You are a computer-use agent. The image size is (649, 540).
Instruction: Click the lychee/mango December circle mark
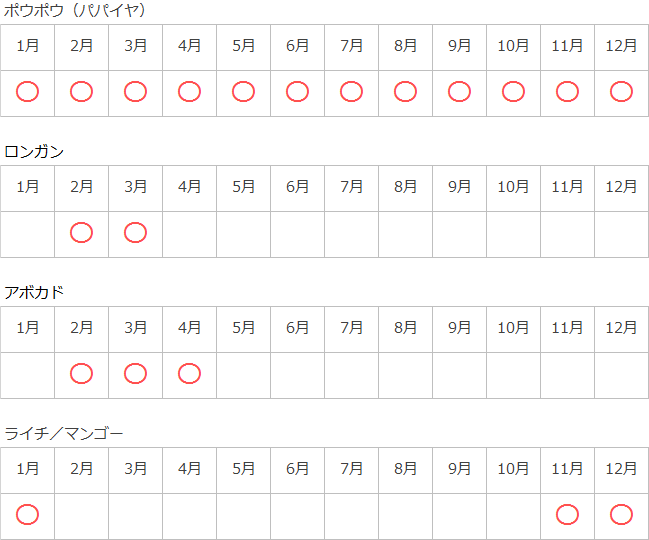(x=621, y=514)
